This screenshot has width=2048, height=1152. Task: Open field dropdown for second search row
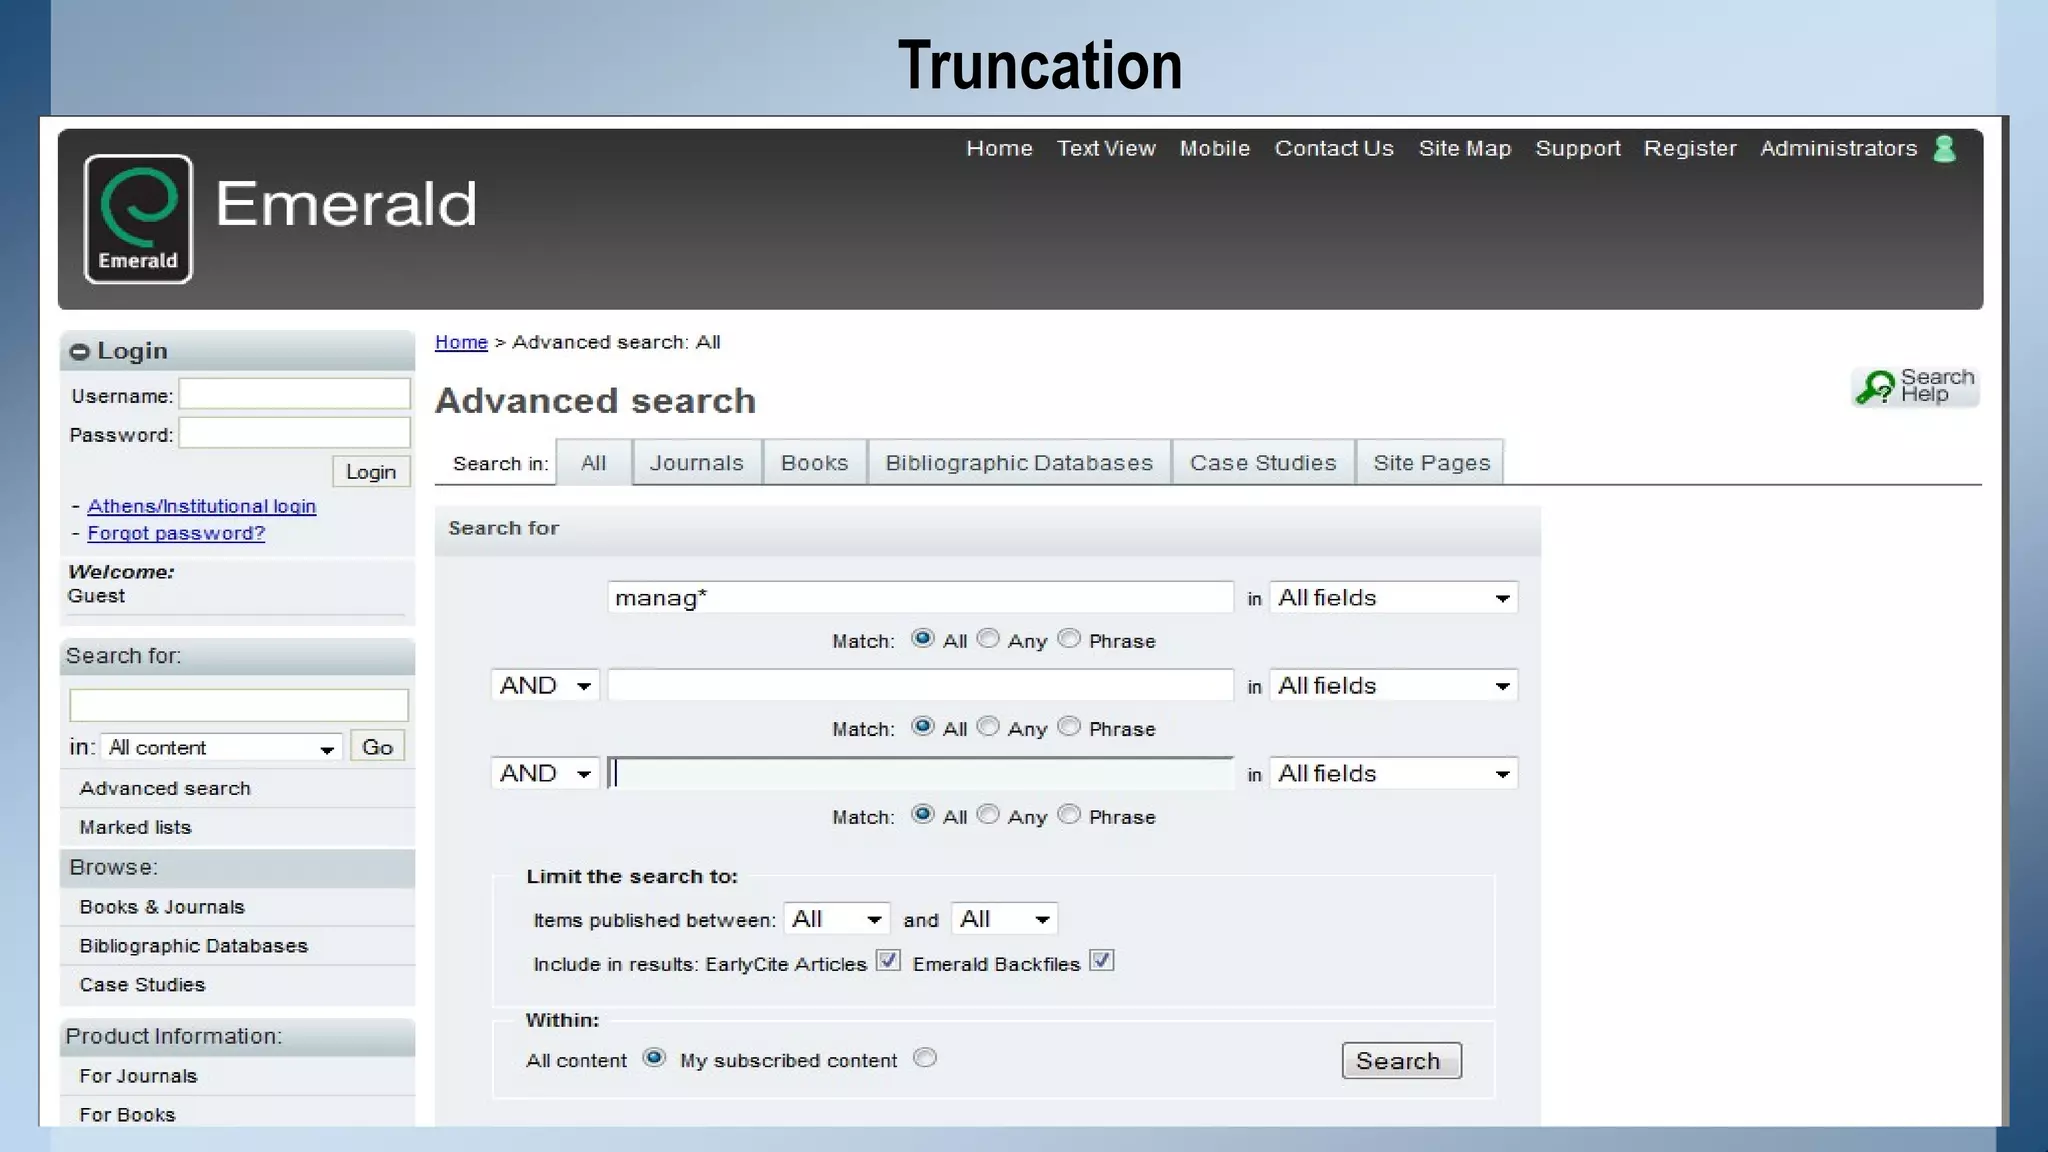pos(1393,686)
